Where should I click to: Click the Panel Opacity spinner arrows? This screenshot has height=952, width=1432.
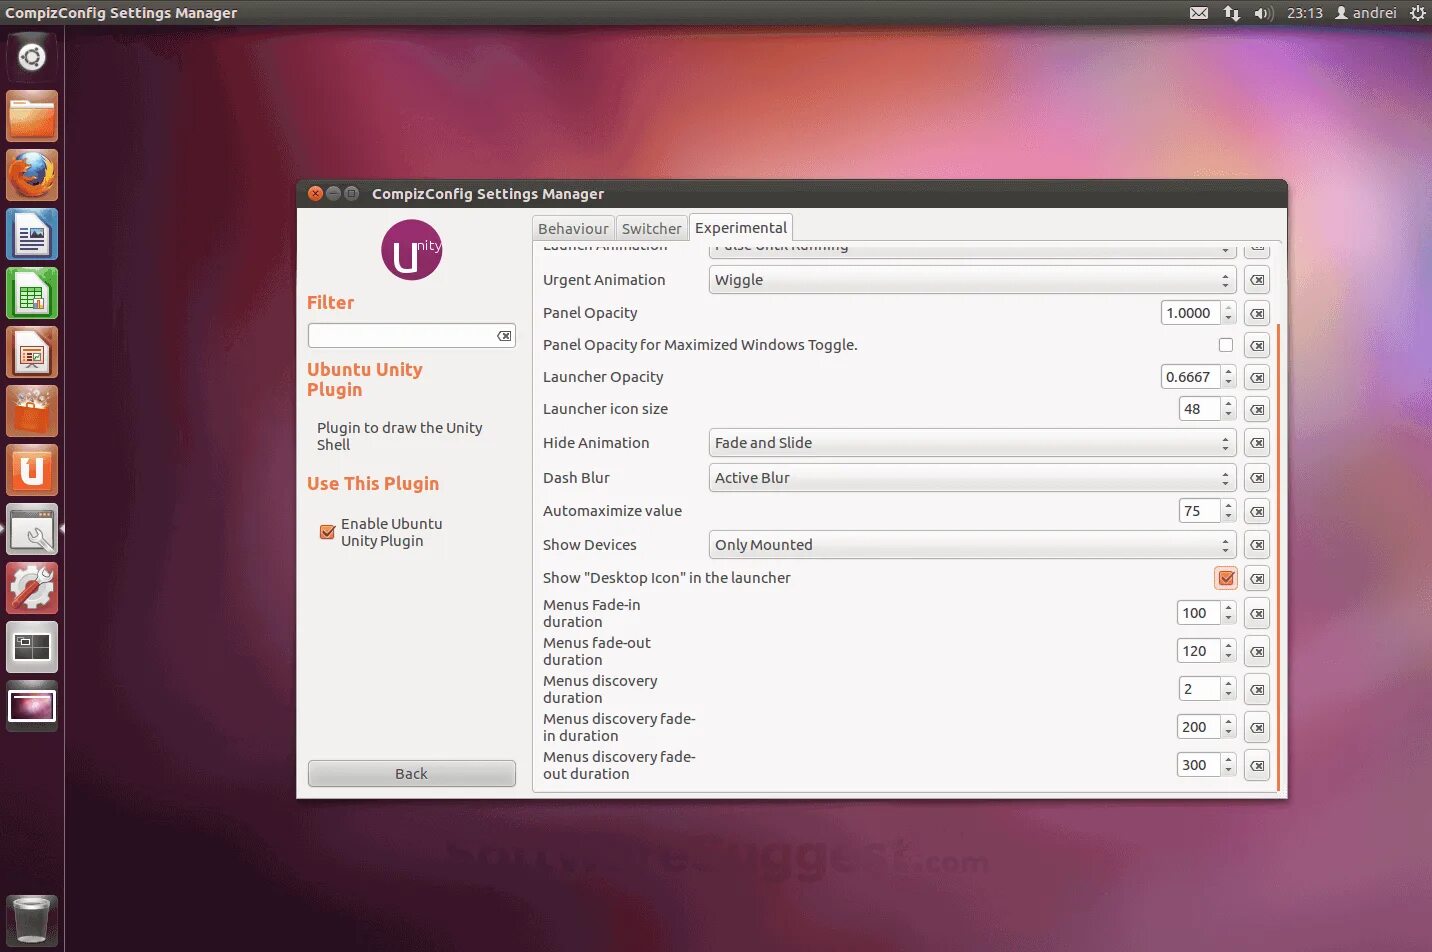pos(1229,313)
